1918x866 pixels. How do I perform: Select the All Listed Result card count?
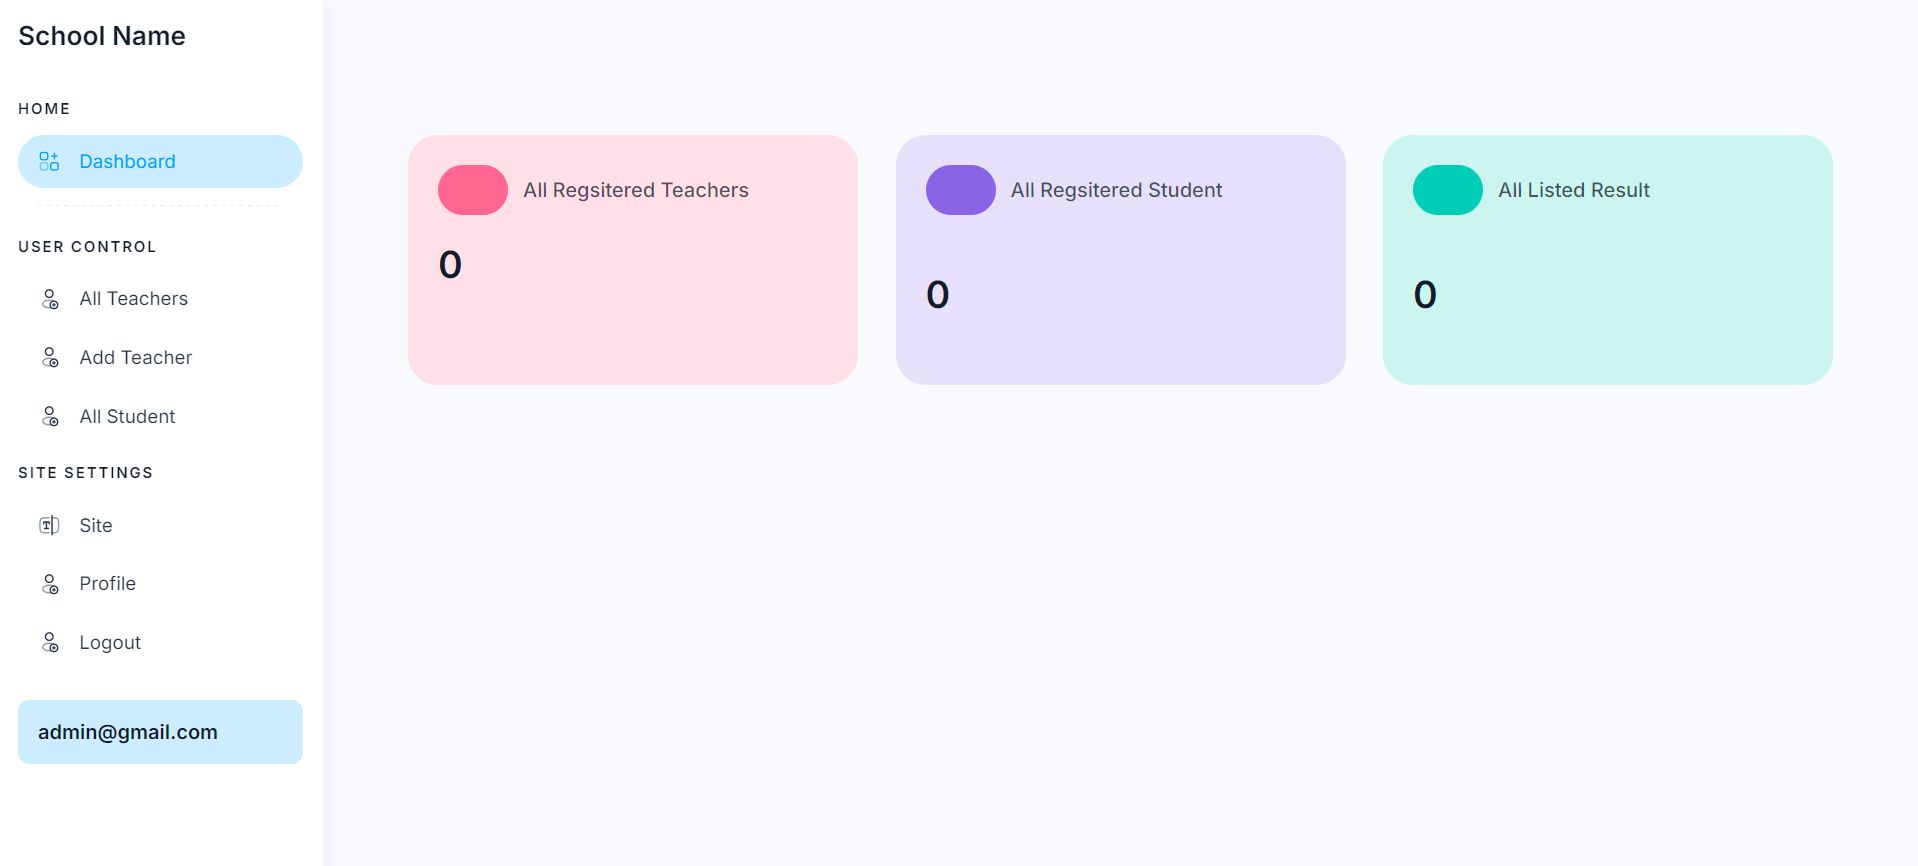1425,295
